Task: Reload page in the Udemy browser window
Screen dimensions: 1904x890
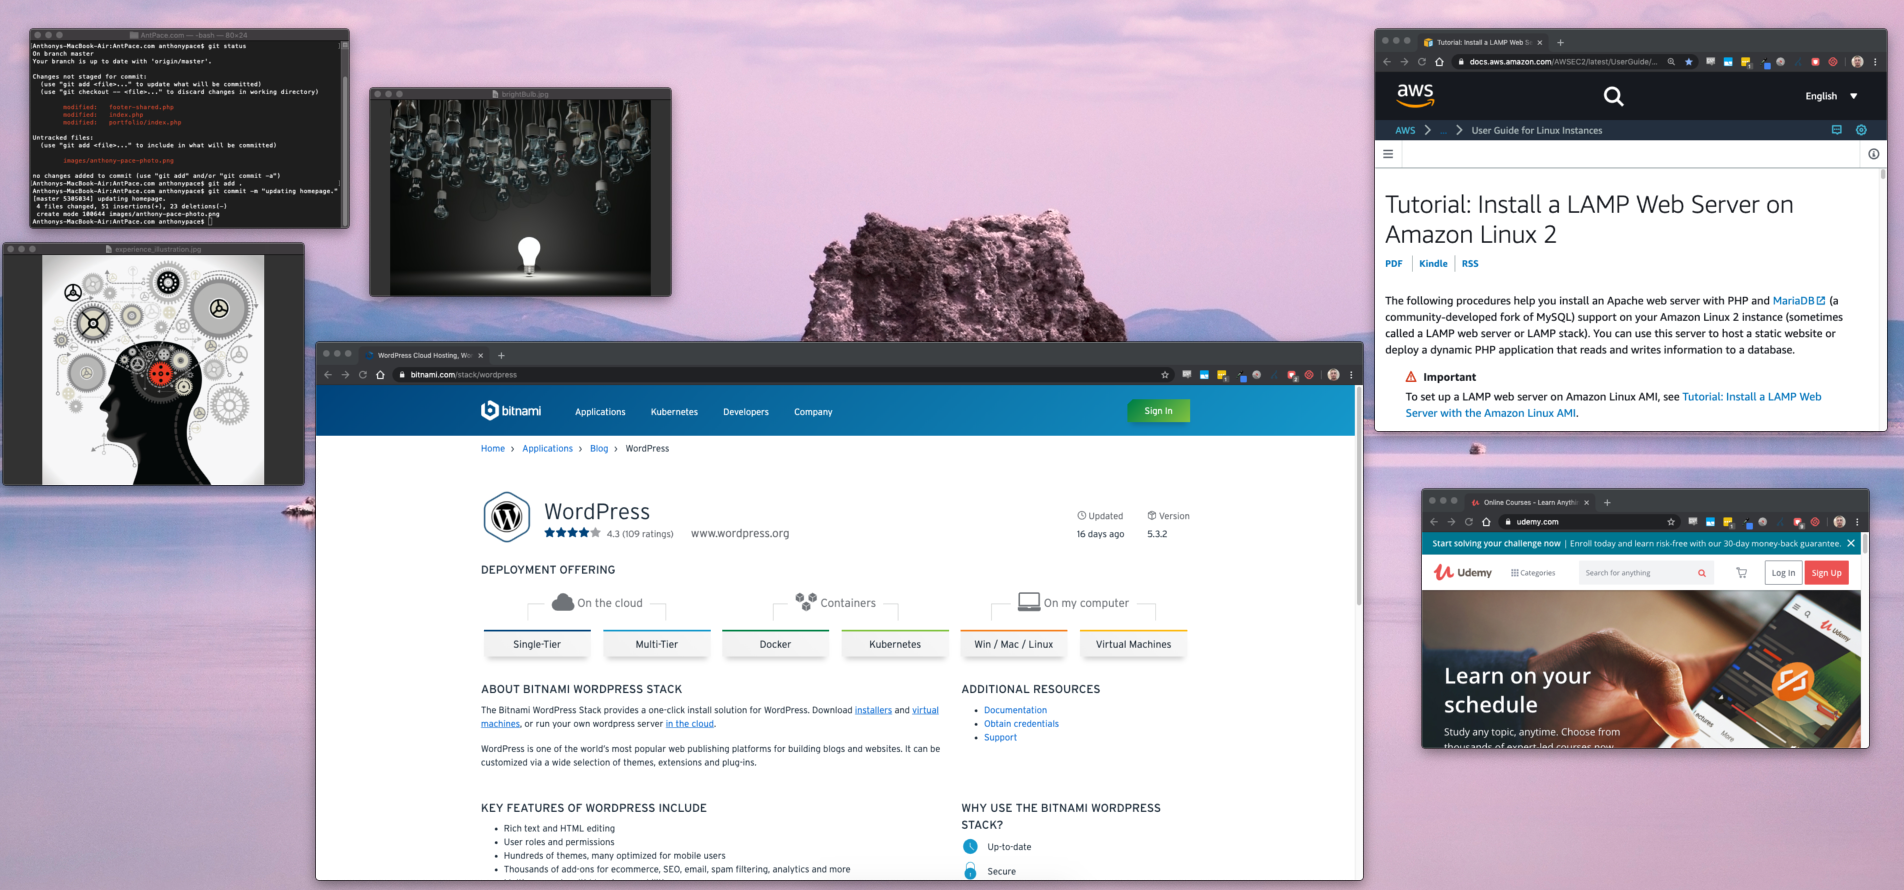Action: click(x=1468, y=522)
